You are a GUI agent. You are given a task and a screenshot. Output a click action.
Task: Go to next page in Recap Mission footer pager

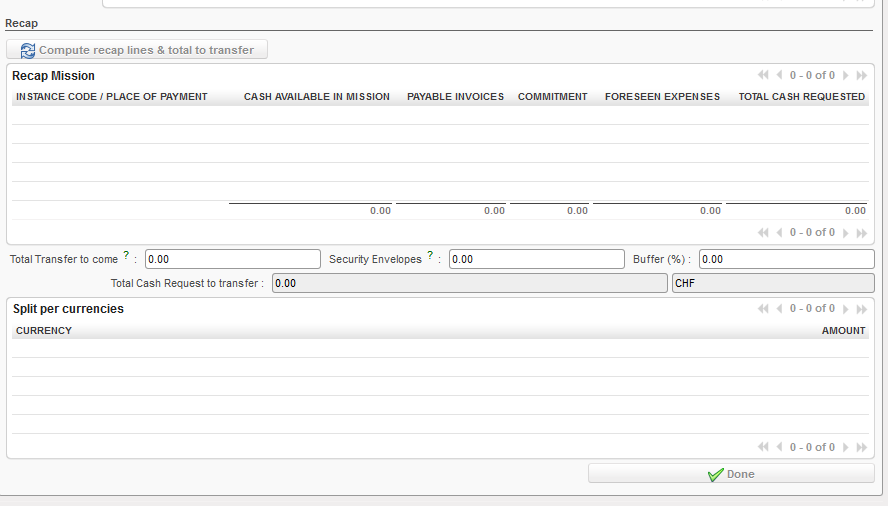(x=846, y=233)
